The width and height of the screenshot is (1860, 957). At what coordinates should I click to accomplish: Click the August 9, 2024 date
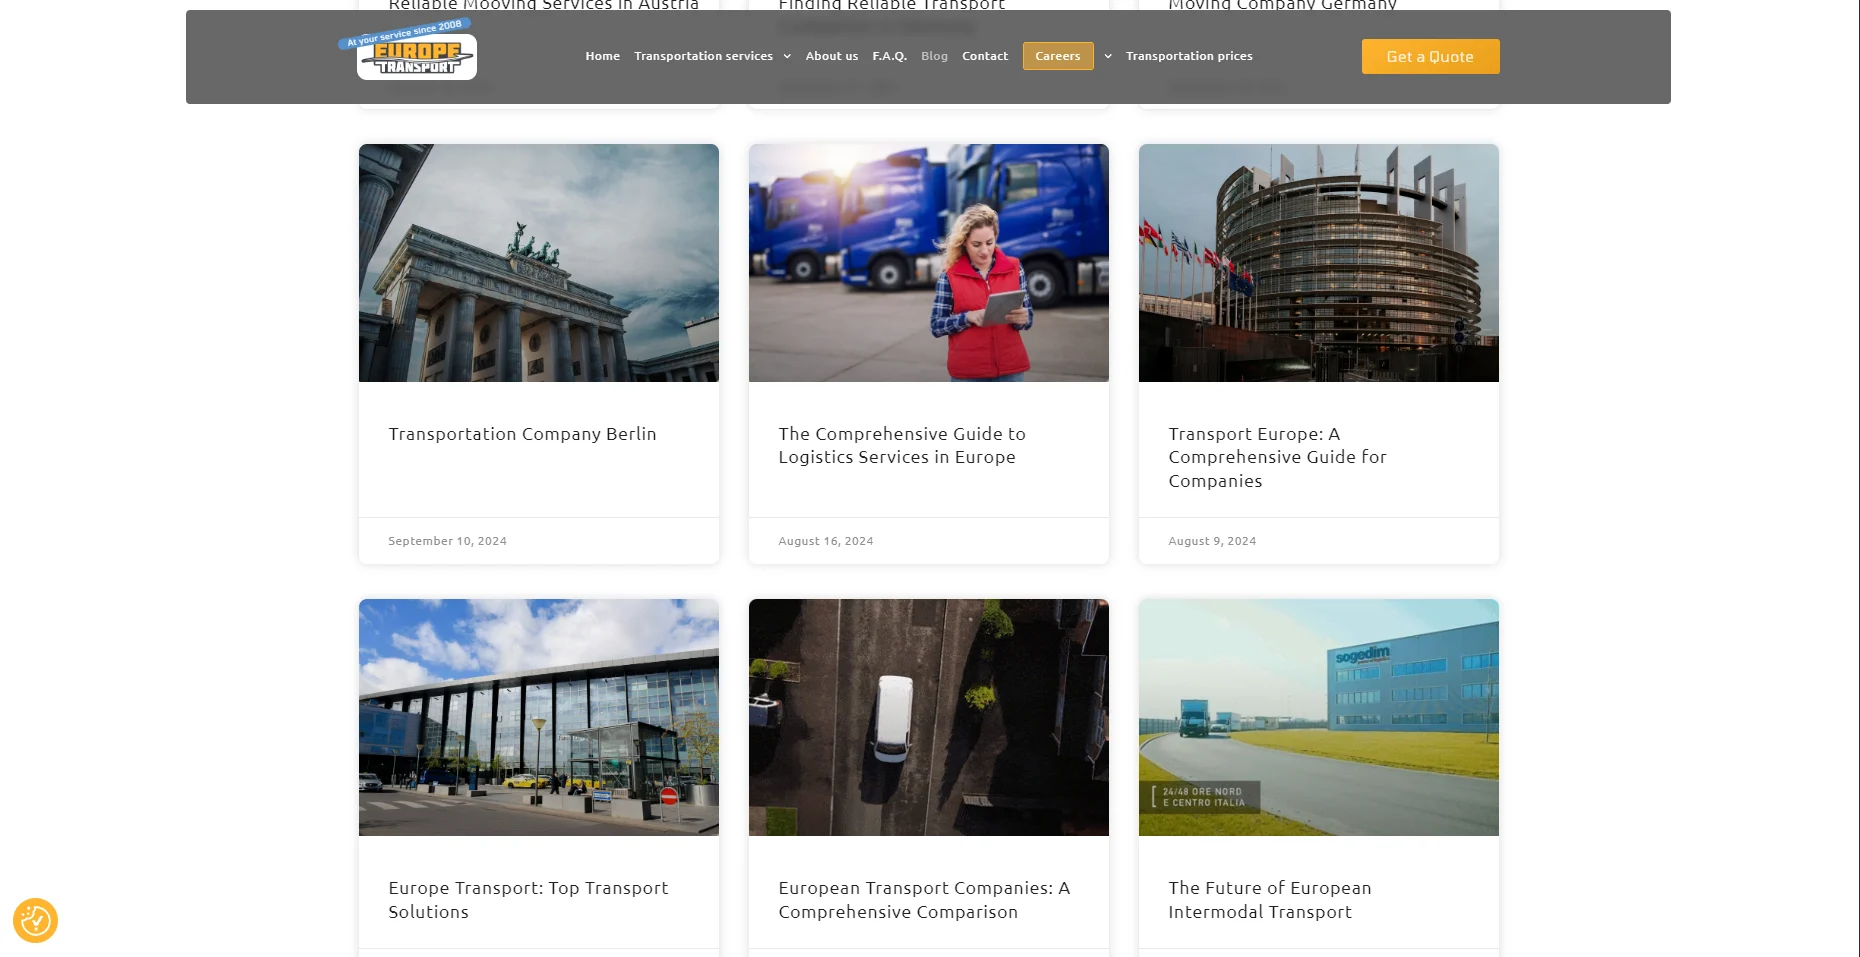(1212, 541)
